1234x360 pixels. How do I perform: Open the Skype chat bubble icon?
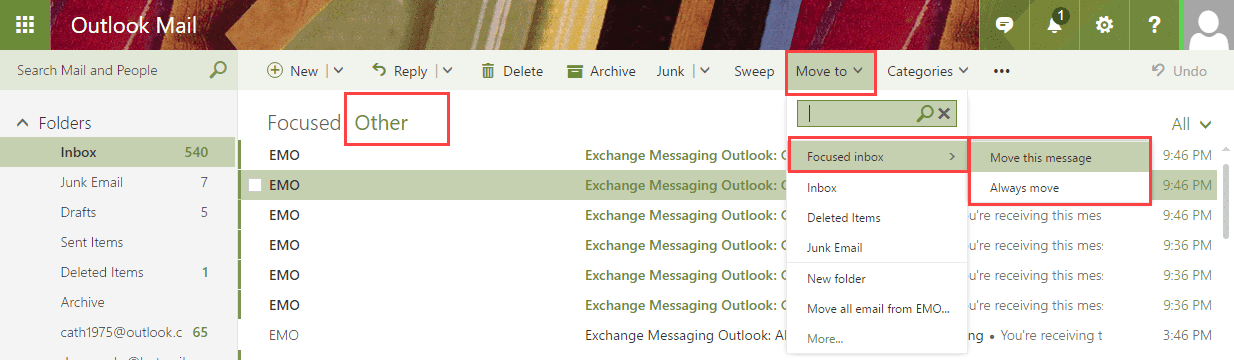[x=1004, y=25]
